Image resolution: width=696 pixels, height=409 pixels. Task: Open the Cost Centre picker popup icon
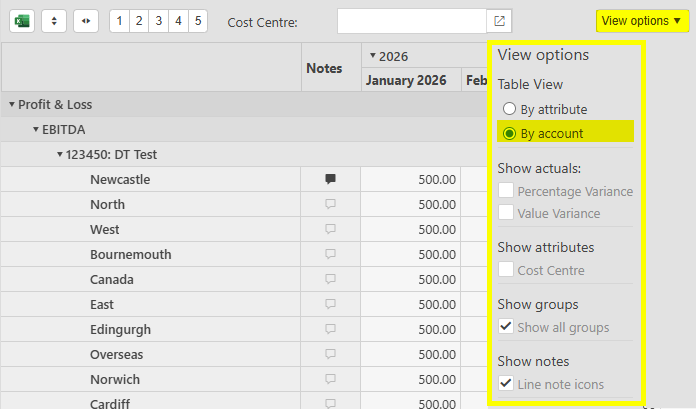499,21
